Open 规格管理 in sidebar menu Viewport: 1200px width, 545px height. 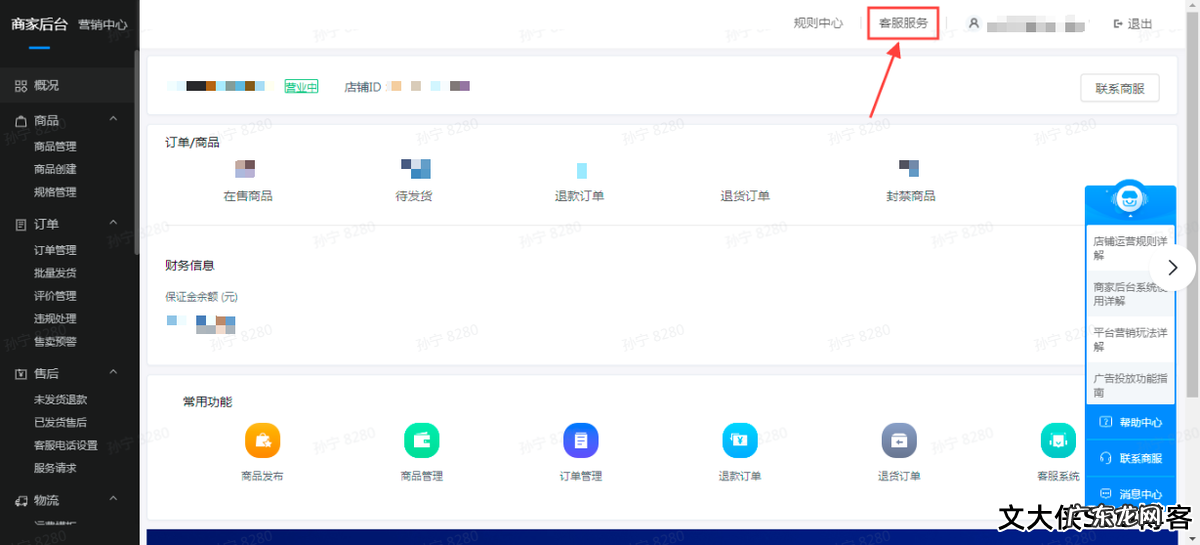point(55,192)
